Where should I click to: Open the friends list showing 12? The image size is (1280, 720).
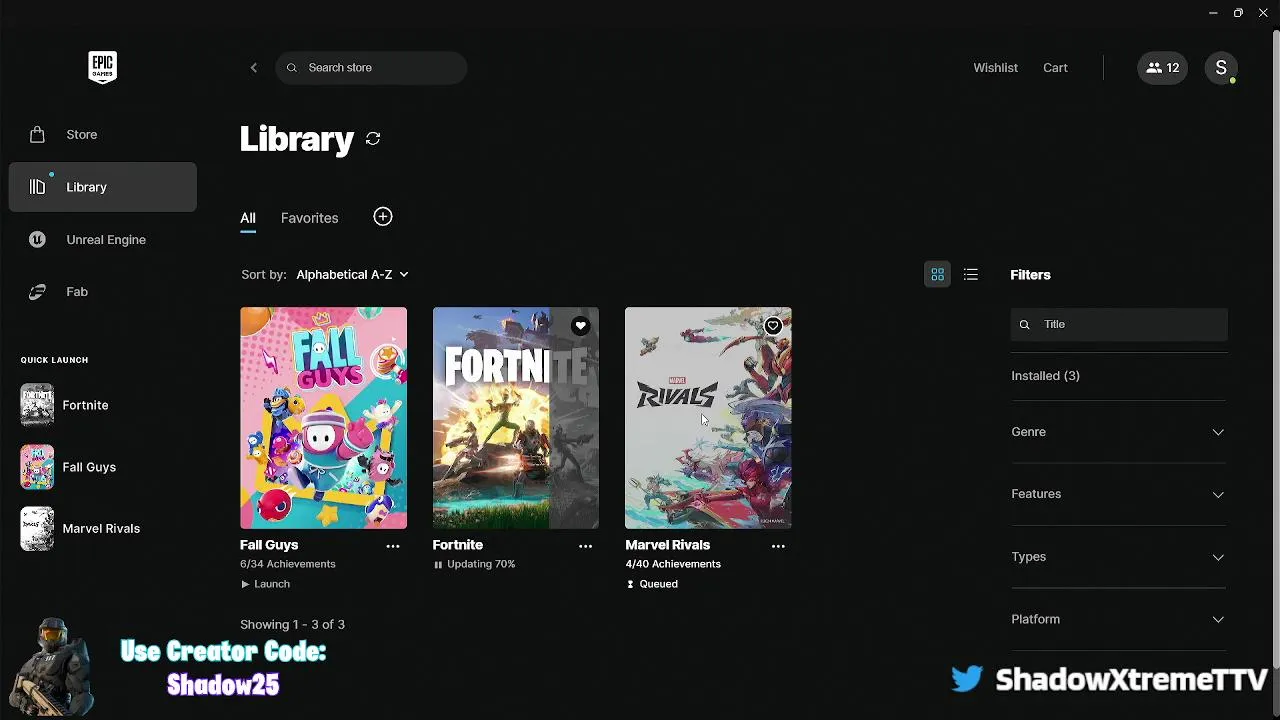(x=1162, y=68)
